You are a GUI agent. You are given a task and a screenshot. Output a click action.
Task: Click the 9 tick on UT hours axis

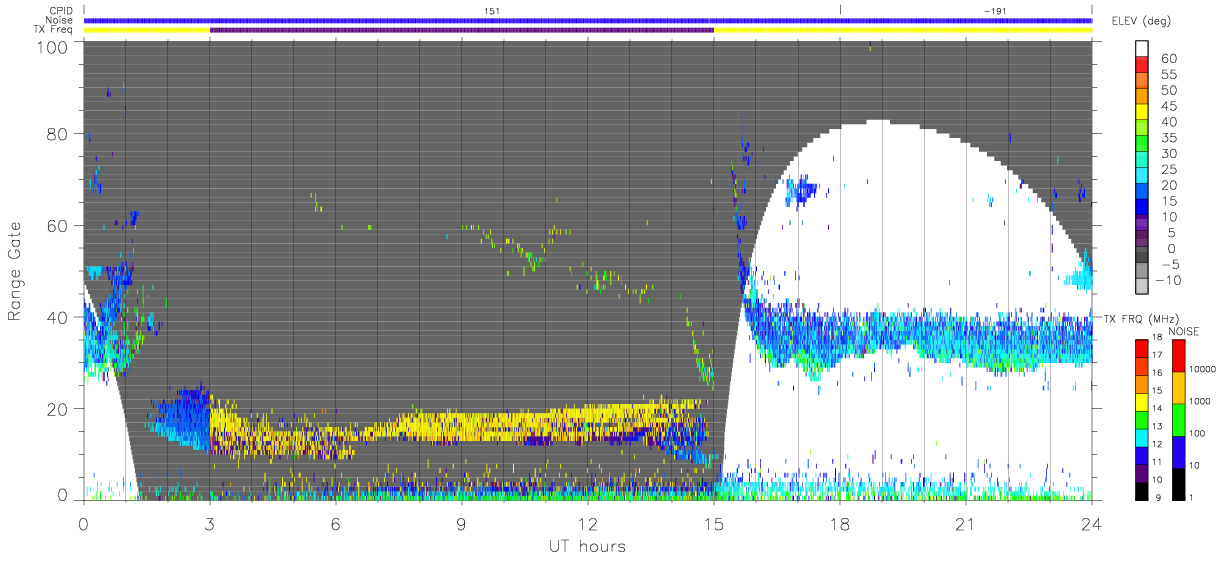(x=462, y=523)
